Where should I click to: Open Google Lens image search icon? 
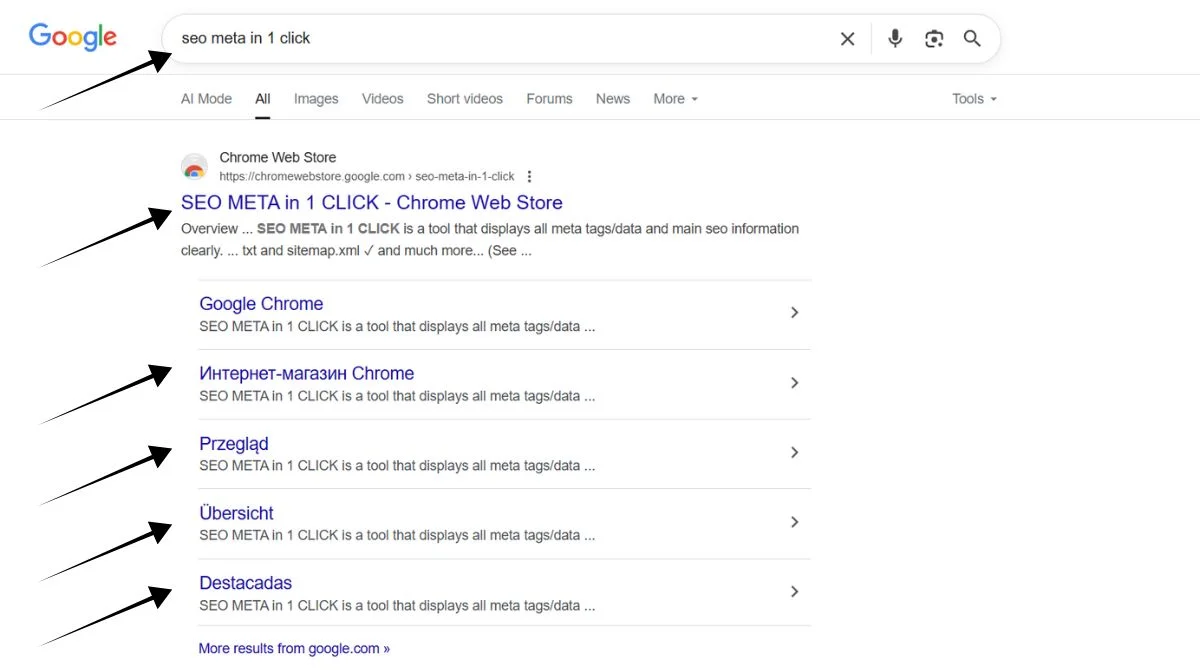point(934,39)
